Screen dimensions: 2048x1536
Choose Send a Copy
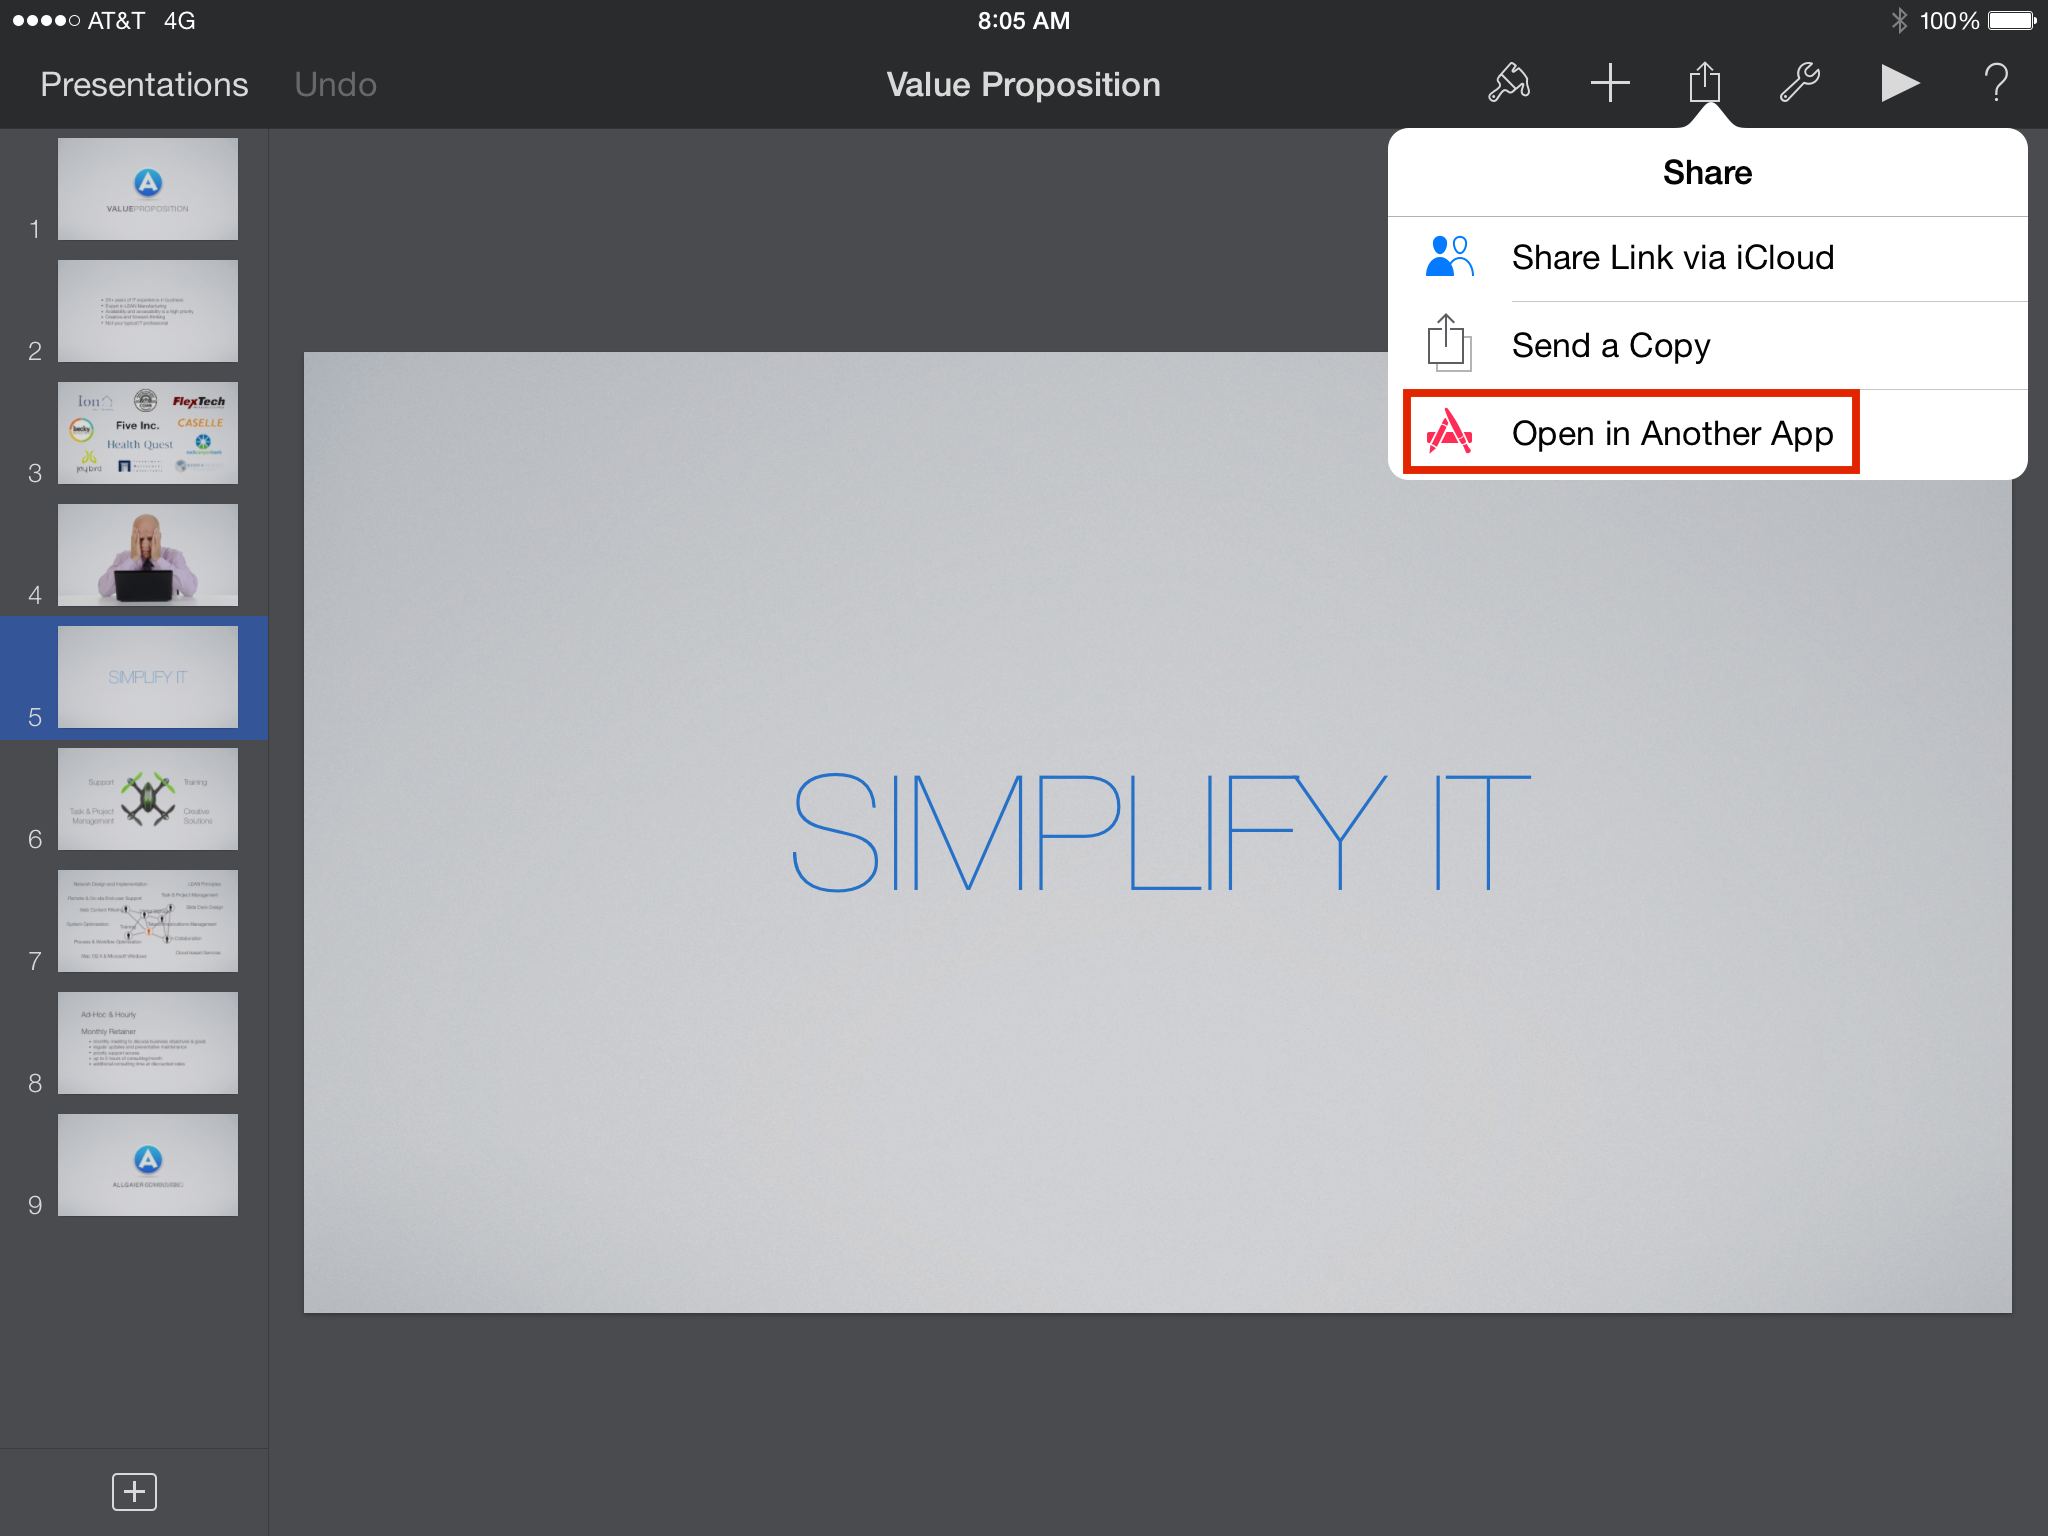point(1708,346)
